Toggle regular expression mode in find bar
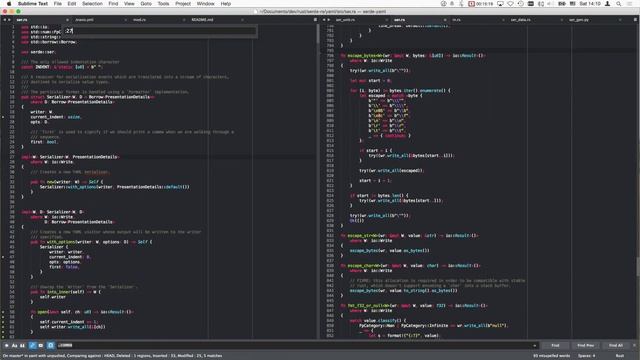 pyautogui.click(x=7, y=345)
